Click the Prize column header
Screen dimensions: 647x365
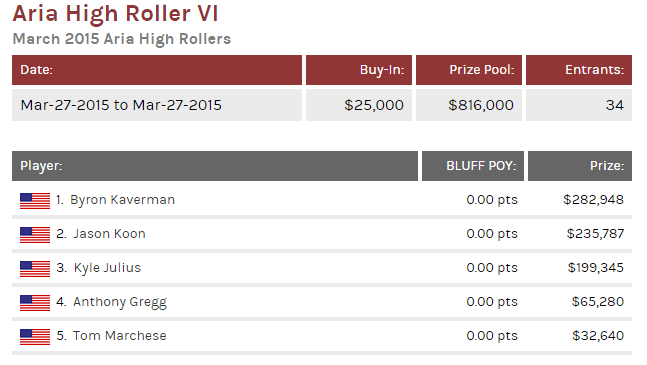[x=580, y=166]
